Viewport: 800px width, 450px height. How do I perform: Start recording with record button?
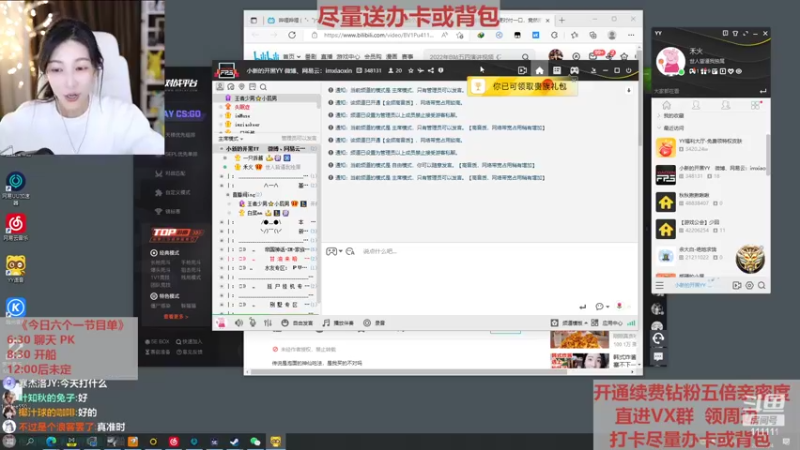tap(374, 323)
